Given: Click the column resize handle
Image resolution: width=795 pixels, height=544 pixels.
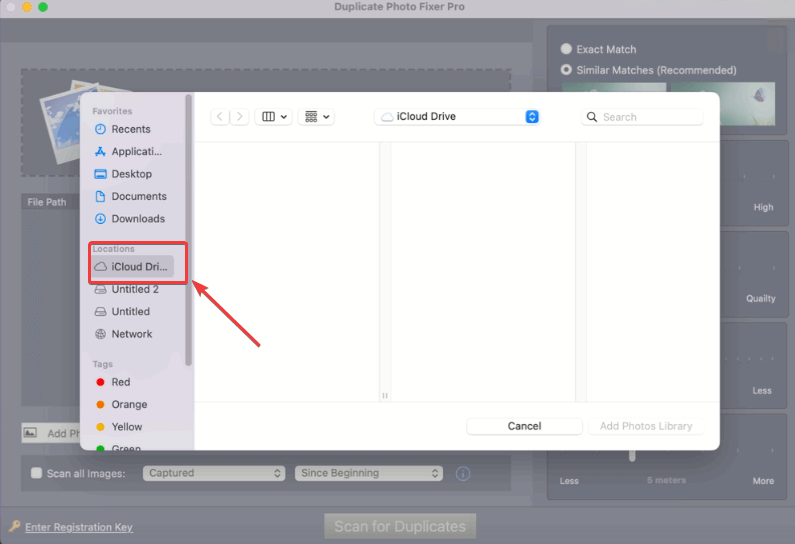Looking at the screenshot, I should [385, 395].
